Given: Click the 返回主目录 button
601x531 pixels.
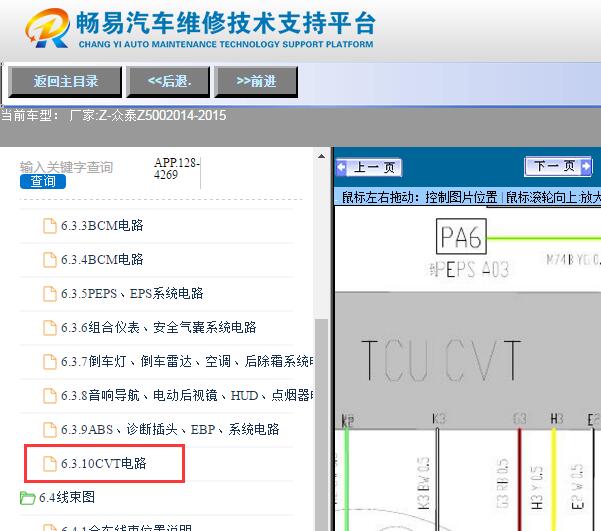Looking at the screenshot, I should (65, 81).
